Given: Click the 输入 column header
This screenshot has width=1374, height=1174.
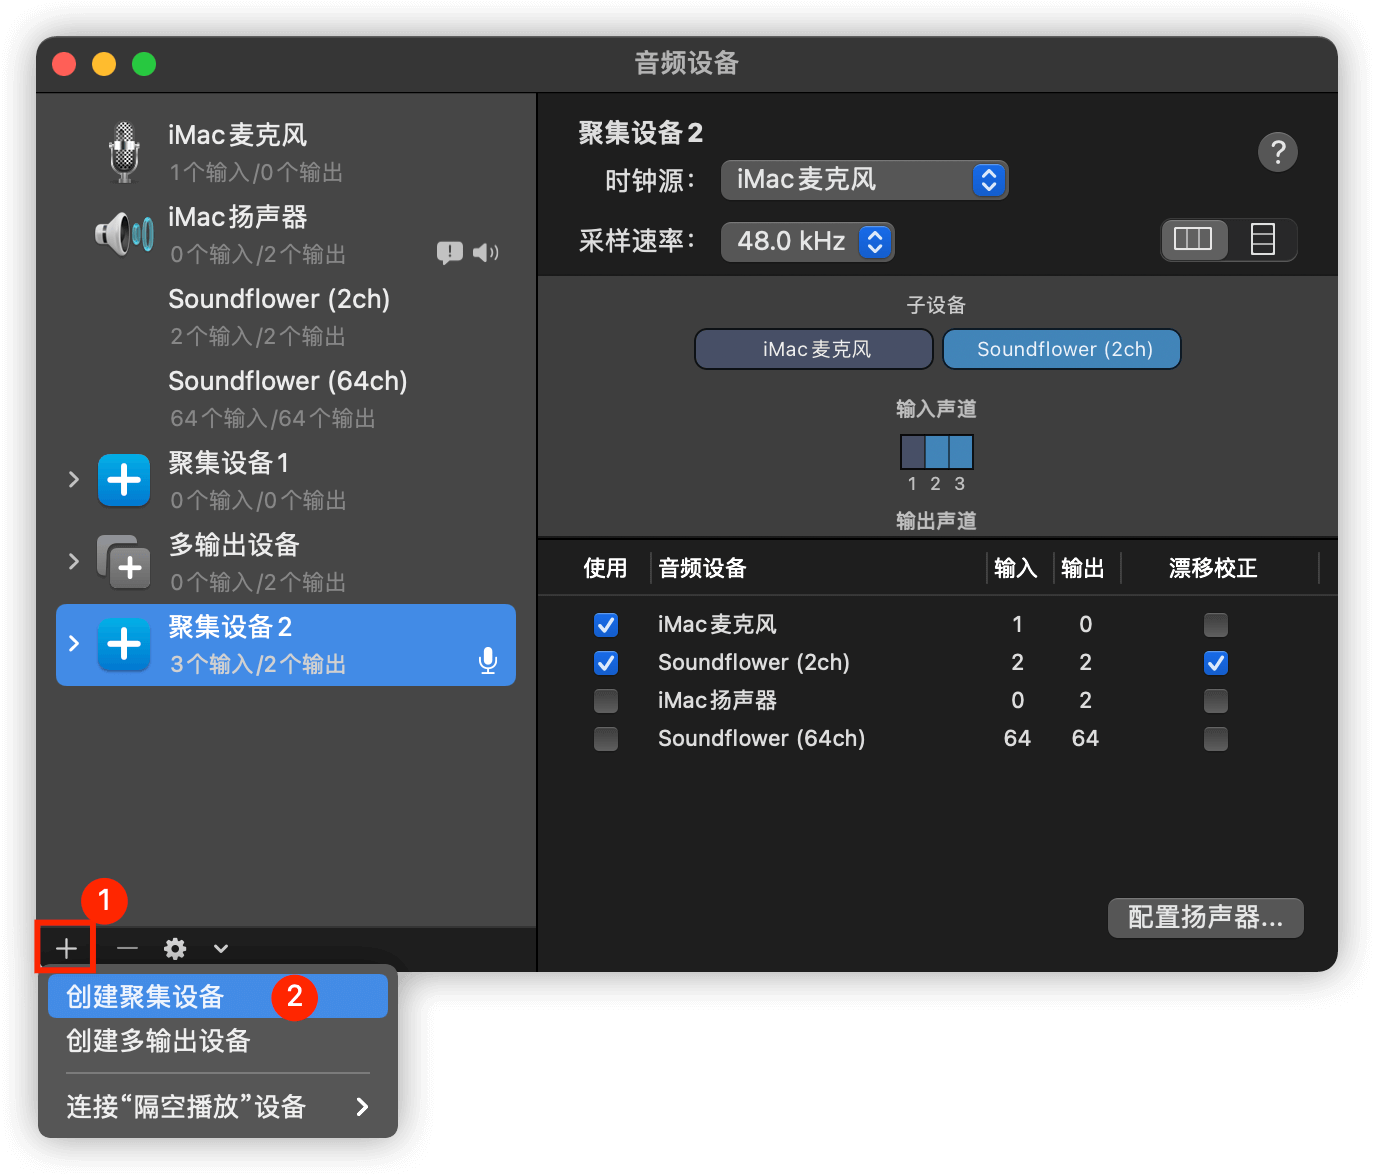Looking at the screenshot, I should click(1016, 568).
